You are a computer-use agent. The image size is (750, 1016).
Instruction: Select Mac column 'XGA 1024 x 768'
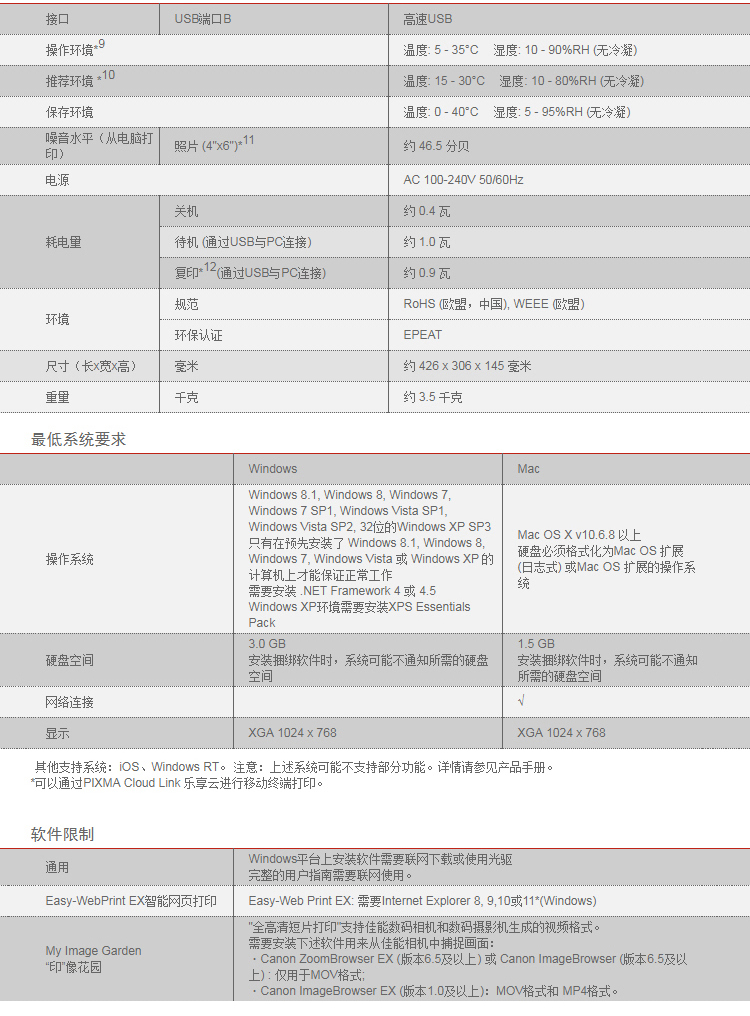[561, 733]
